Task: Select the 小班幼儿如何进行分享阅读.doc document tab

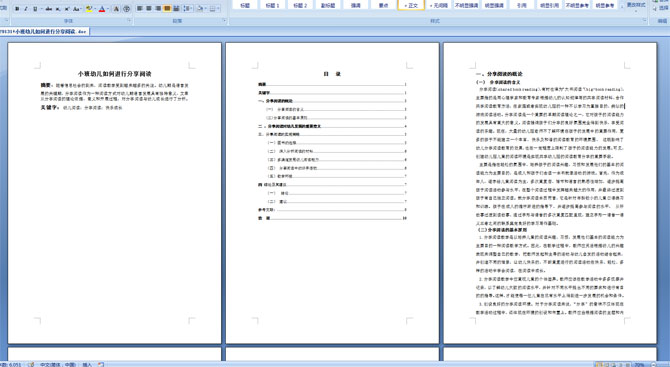Action: 44,32
